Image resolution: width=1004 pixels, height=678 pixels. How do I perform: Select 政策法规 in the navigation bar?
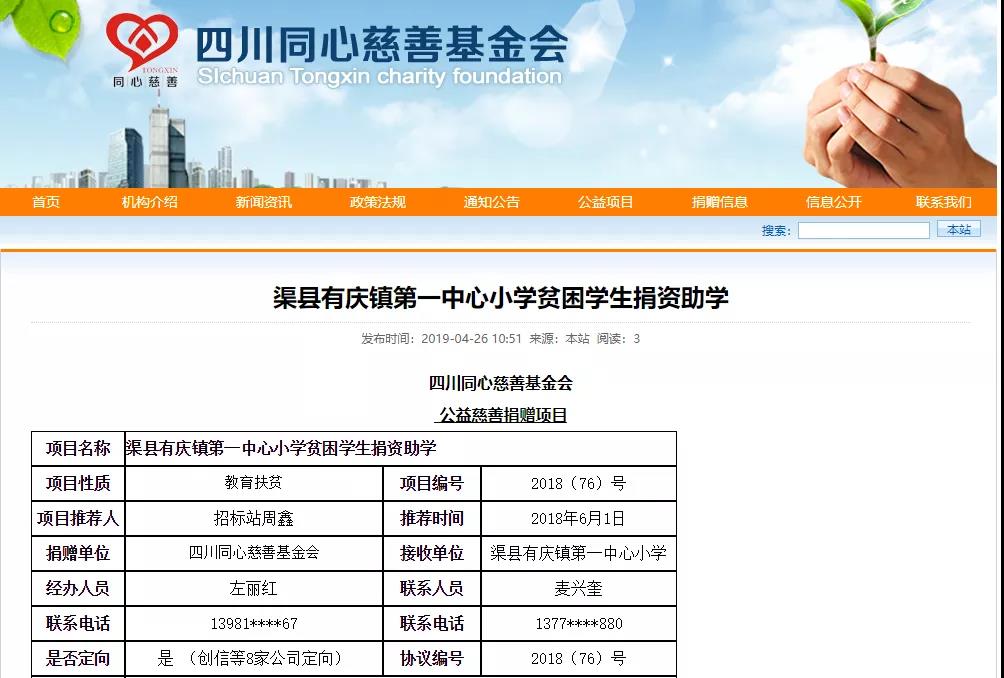(378, 202)
